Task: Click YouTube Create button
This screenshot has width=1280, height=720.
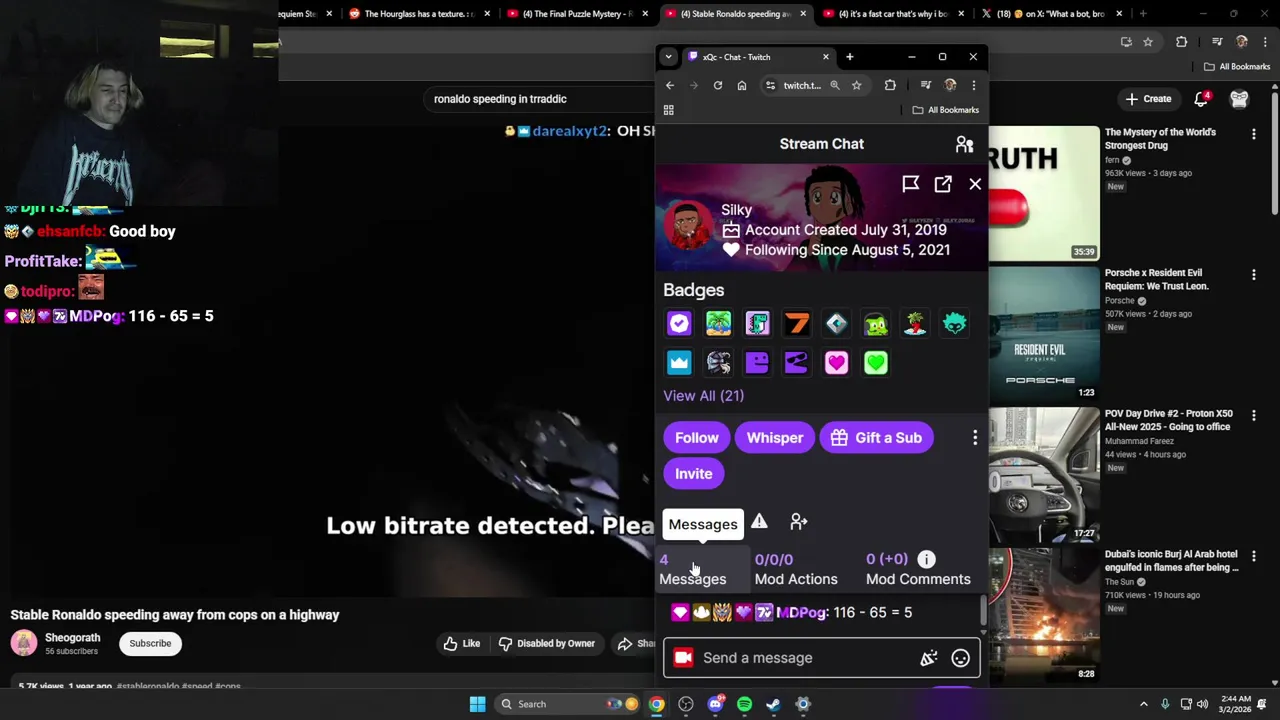Action: click(1148, 99)
